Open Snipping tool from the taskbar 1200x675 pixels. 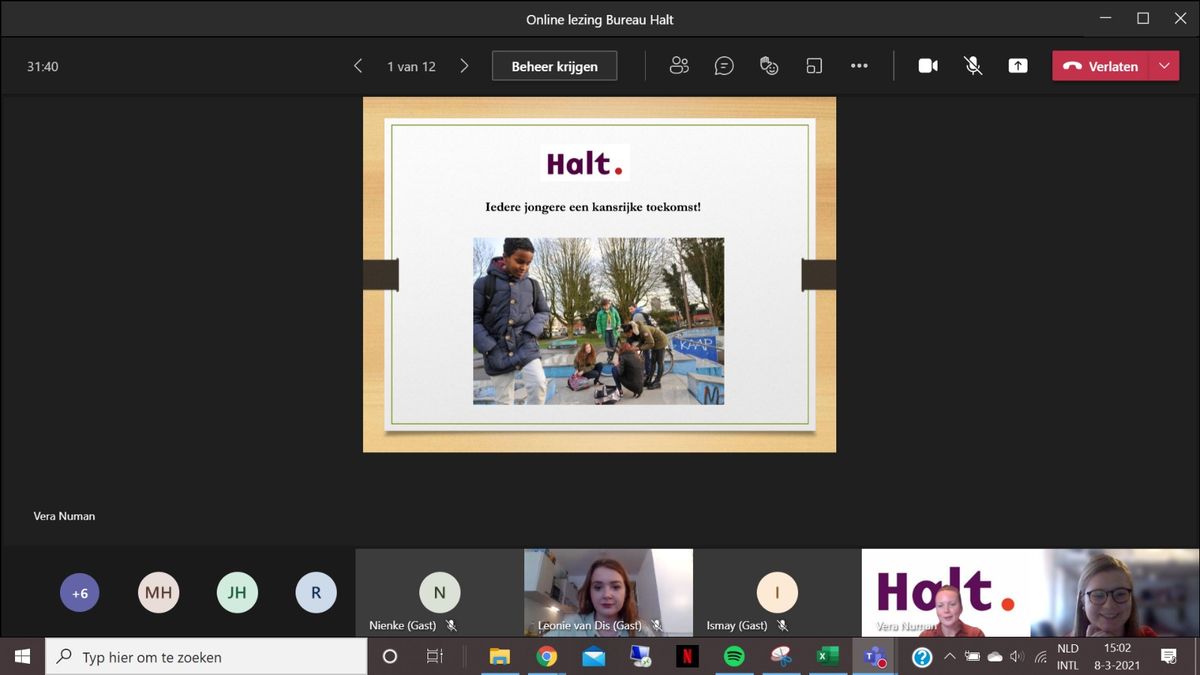[x=781, y=656]
